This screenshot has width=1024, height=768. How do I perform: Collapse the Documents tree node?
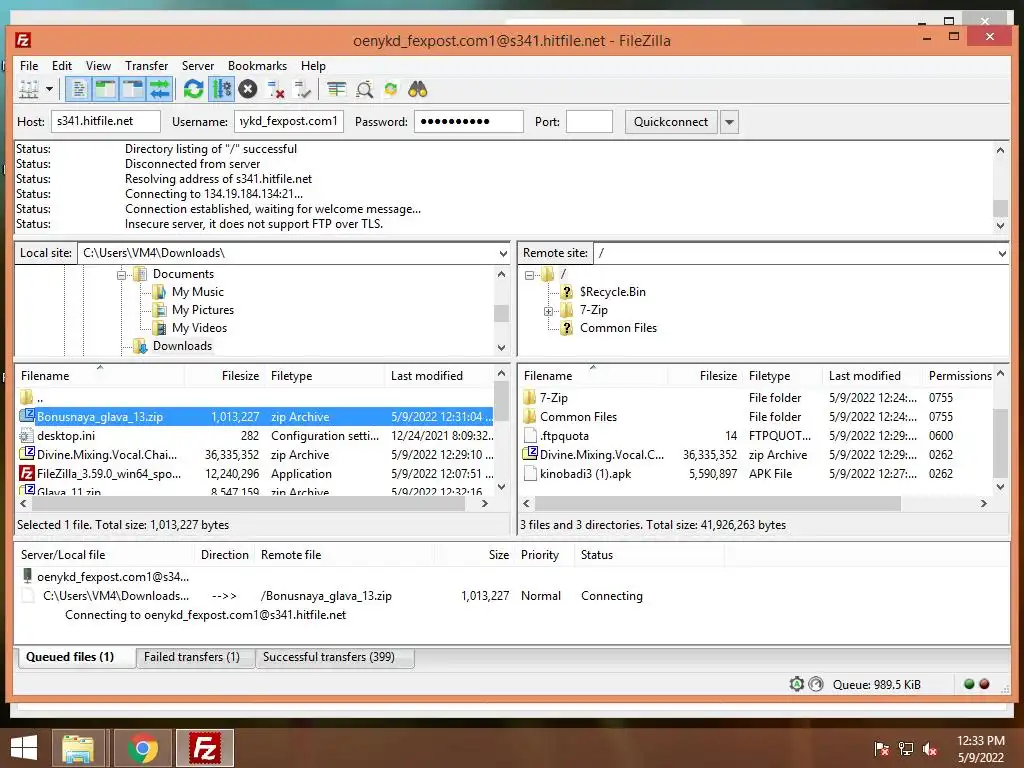[121, 275]
